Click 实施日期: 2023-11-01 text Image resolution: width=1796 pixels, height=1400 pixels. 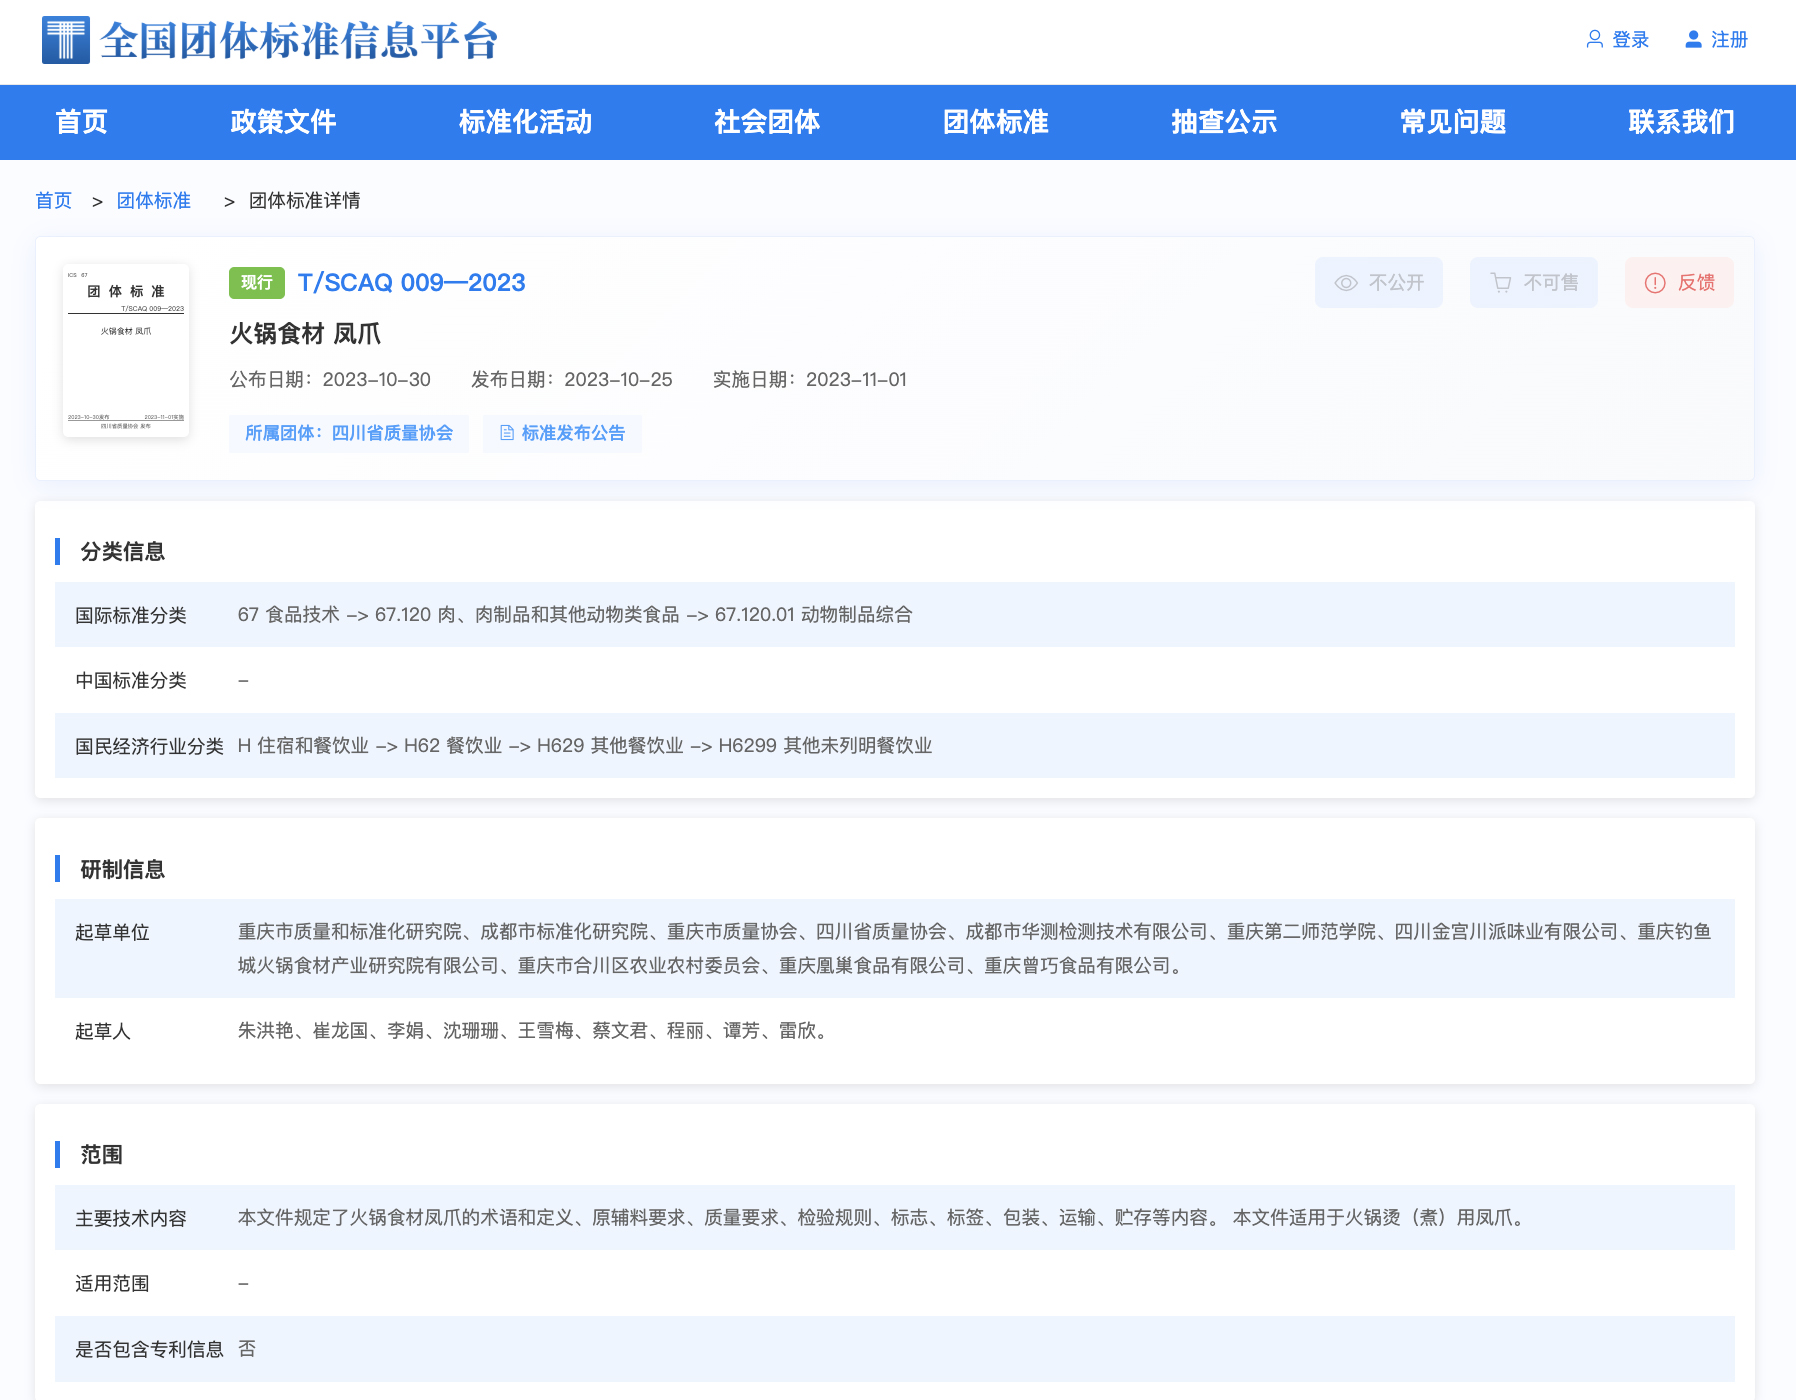810,380
